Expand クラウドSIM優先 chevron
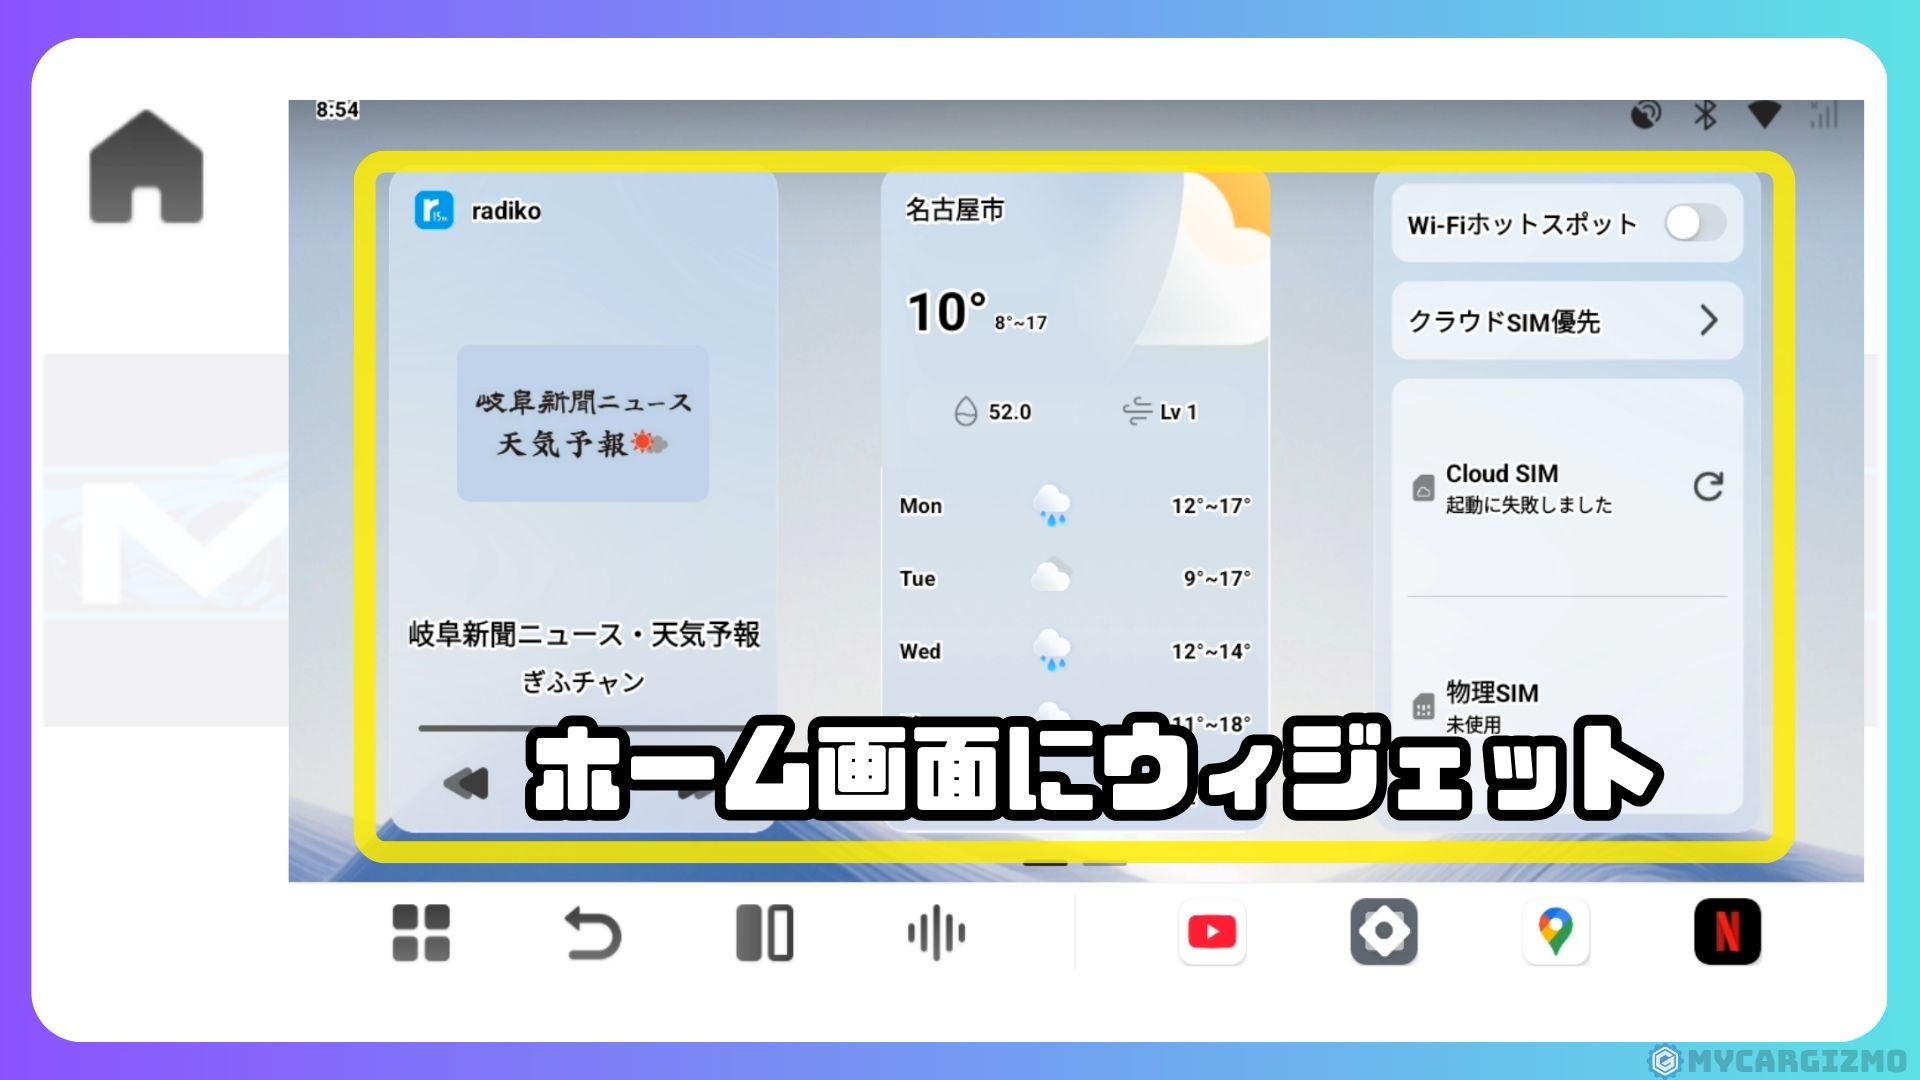This screenshot has width=1920, height=1080. pos(1708,320)
